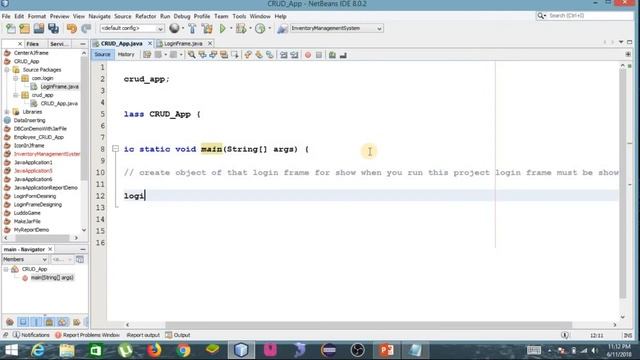Collapse the com.login package node
The height and width of the screenshot is (360, 640).
16,78
